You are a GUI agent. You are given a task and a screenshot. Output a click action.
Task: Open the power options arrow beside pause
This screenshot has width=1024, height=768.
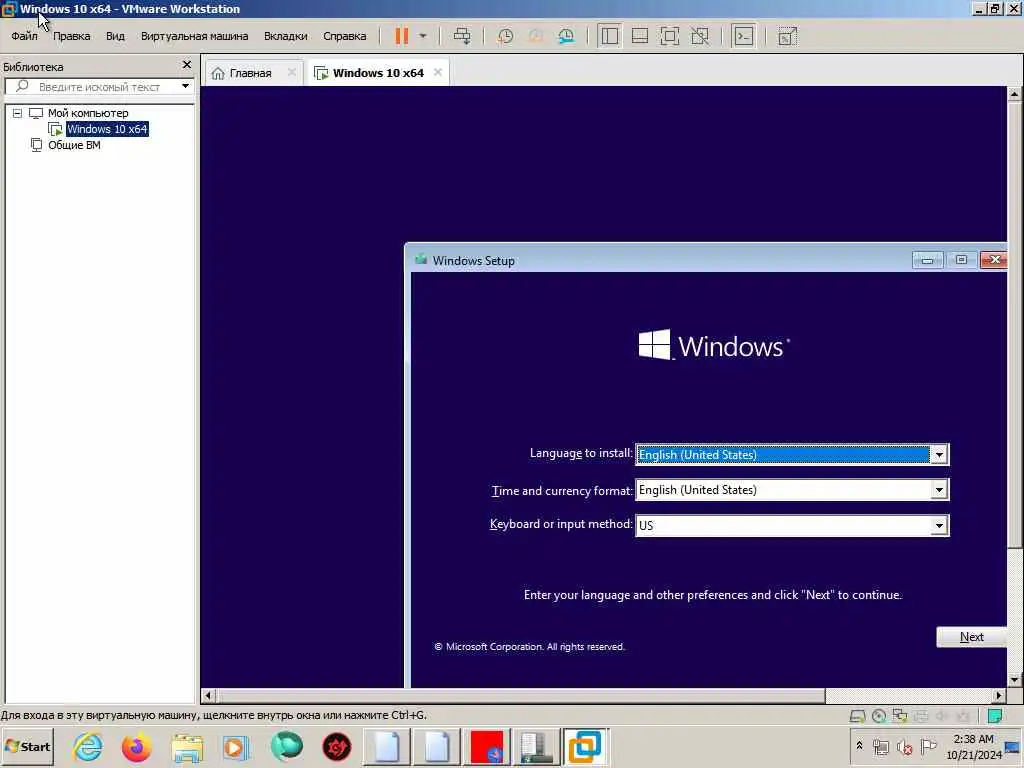tap(423, 36)
